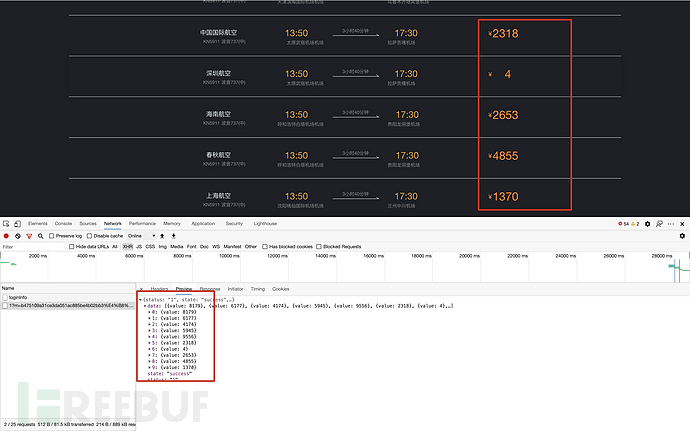Image resolution: width=690 pixels, height=431 pixels.
Task: Expand item 0 with value 8179
Action: pyautogui.click(x=149, y=312)
